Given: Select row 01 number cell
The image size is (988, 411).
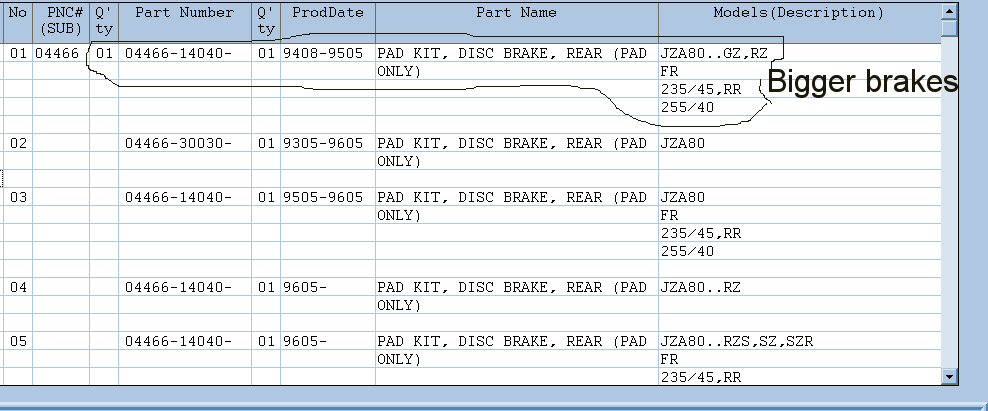Looking at the screenshot, I should [18, 53].
